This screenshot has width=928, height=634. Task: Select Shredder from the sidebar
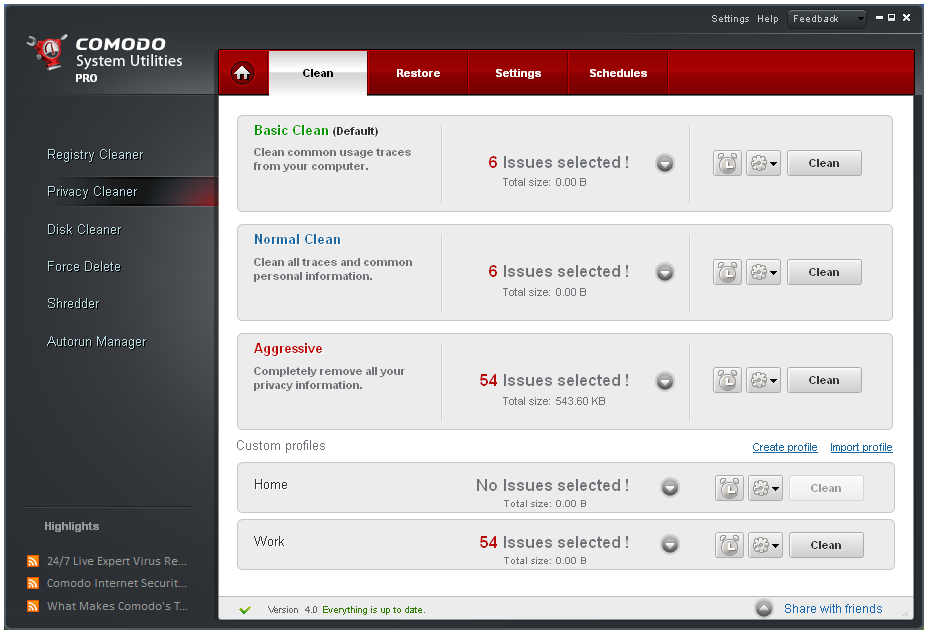76,303
